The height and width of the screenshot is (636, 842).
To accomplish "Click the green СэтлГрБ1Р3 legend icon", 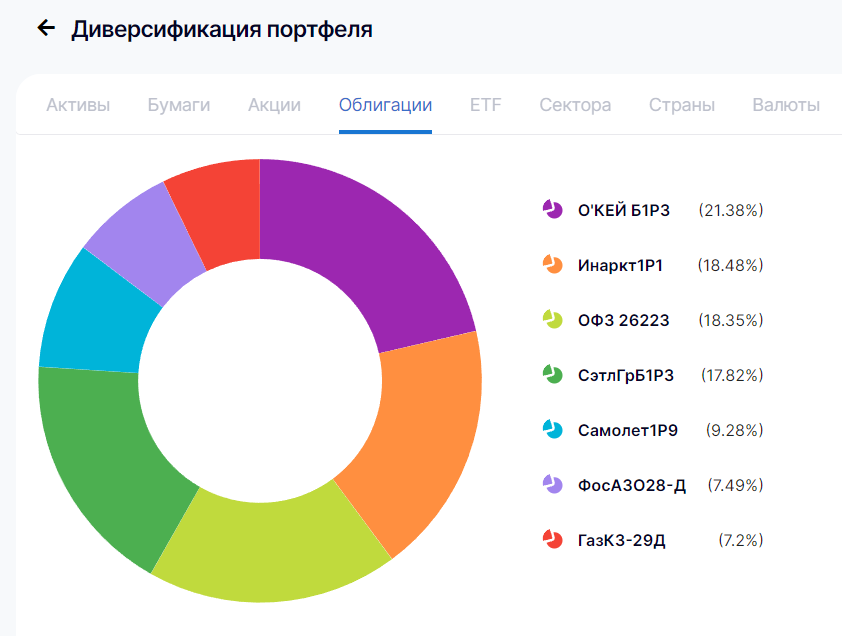I will point(553,374).
